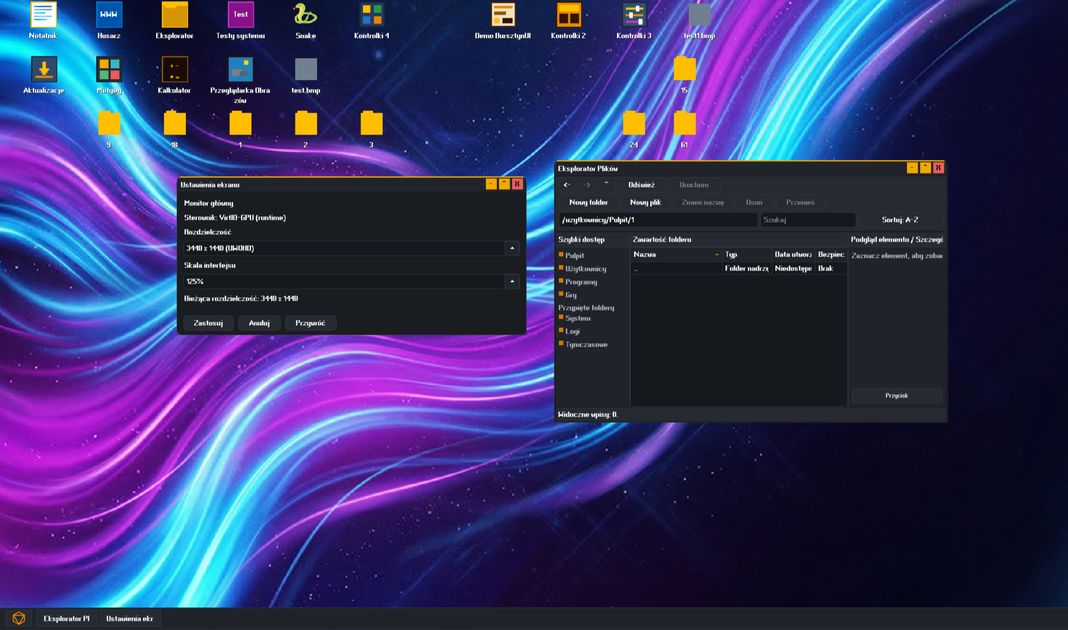This screenshot has width=1068, height=630.
Task: Open the Notatnik desktop icon
Action: (43, 15)
